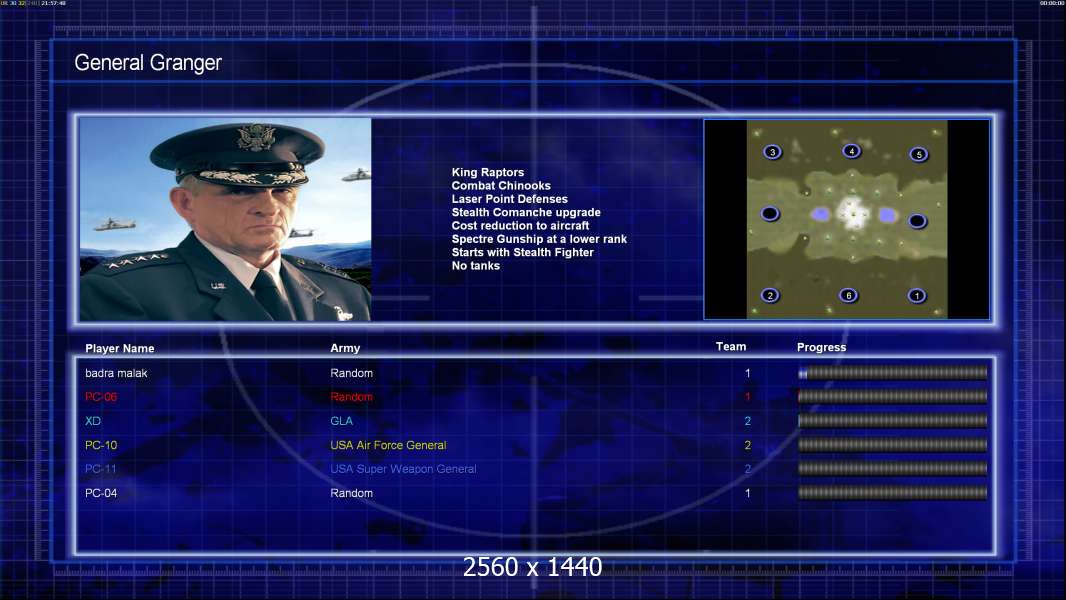The height and width of the screenshot is (600, 1066).
Task: Click the unnumbered right-side slot on minimap
Action: [x=917, y=221]
